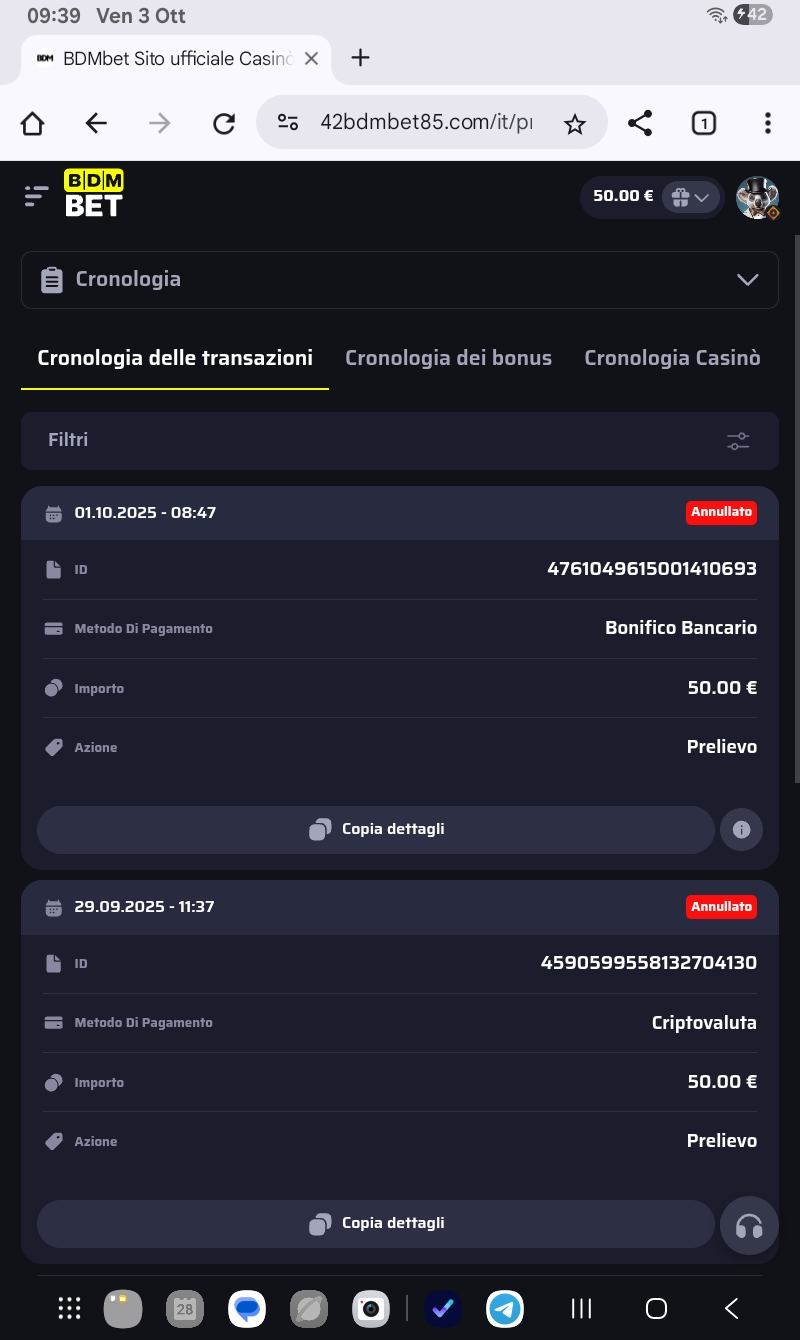Viewport: 800px width, 1340px height.
Task: Expand the bonus gift balance dropdown
Action: 691,197
